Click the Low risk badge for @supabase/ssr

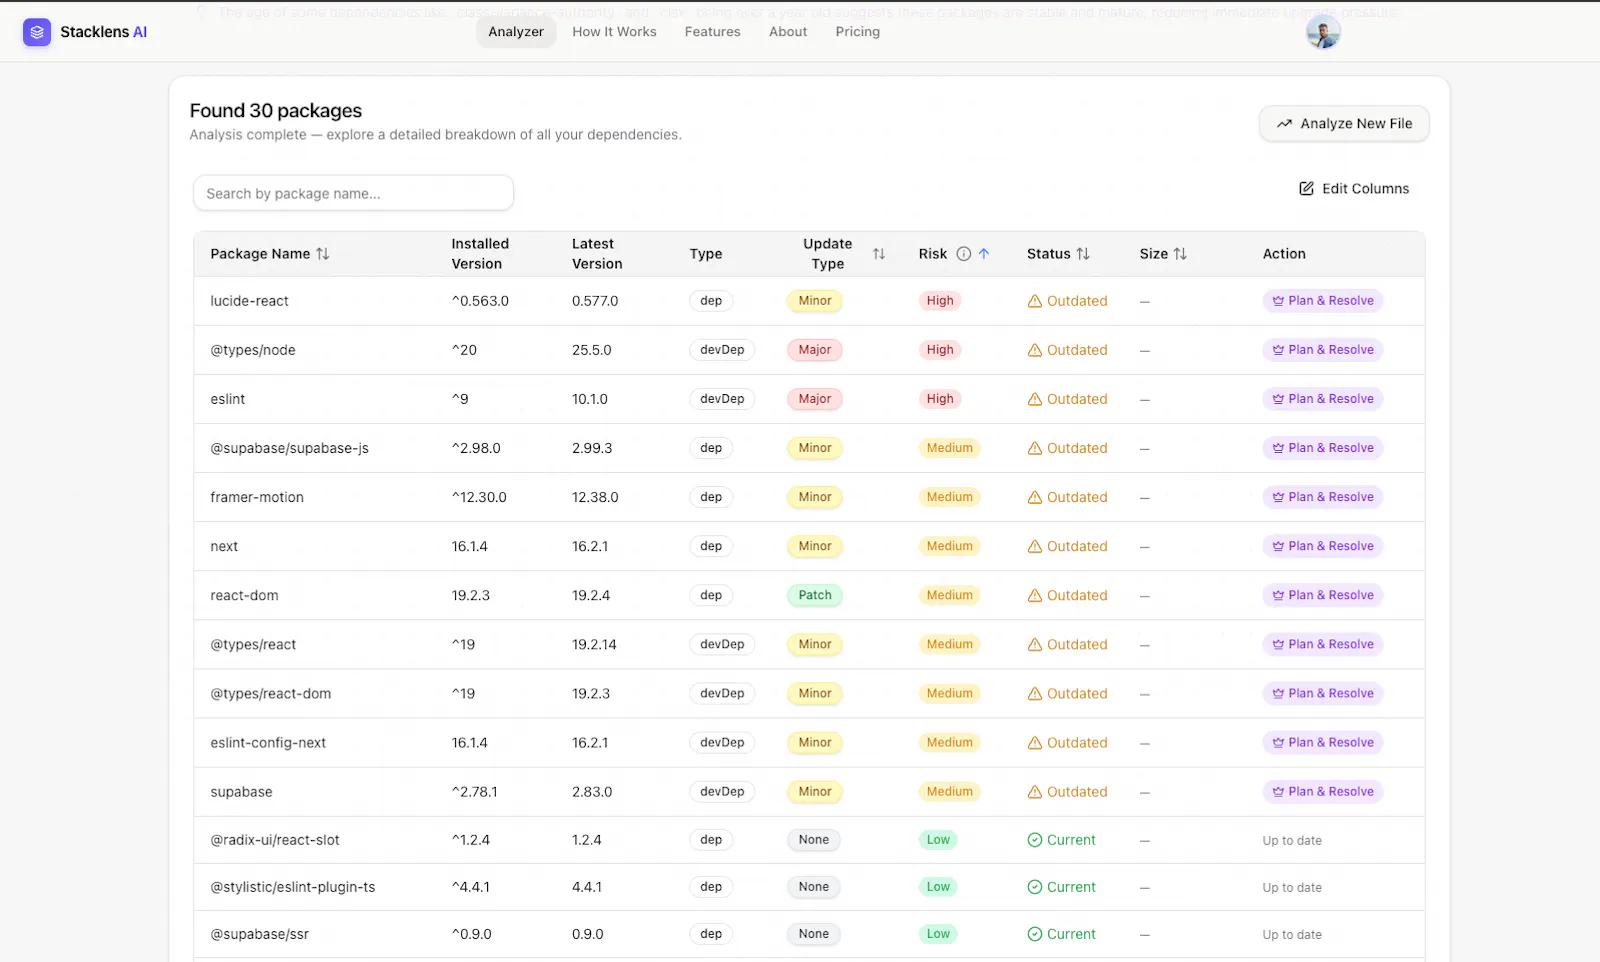point(938,934)
